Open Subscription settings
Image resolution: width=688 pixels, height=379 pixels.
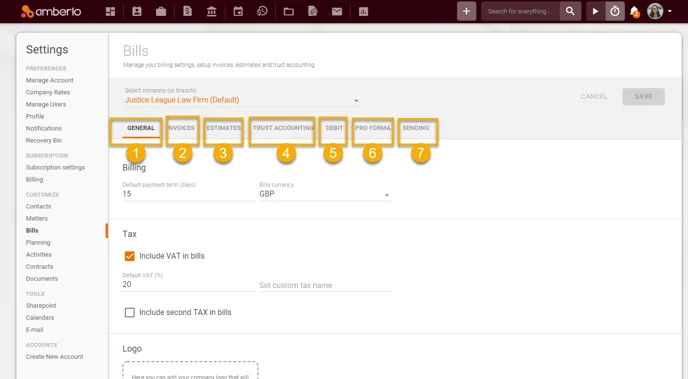(x=55, y=168)
